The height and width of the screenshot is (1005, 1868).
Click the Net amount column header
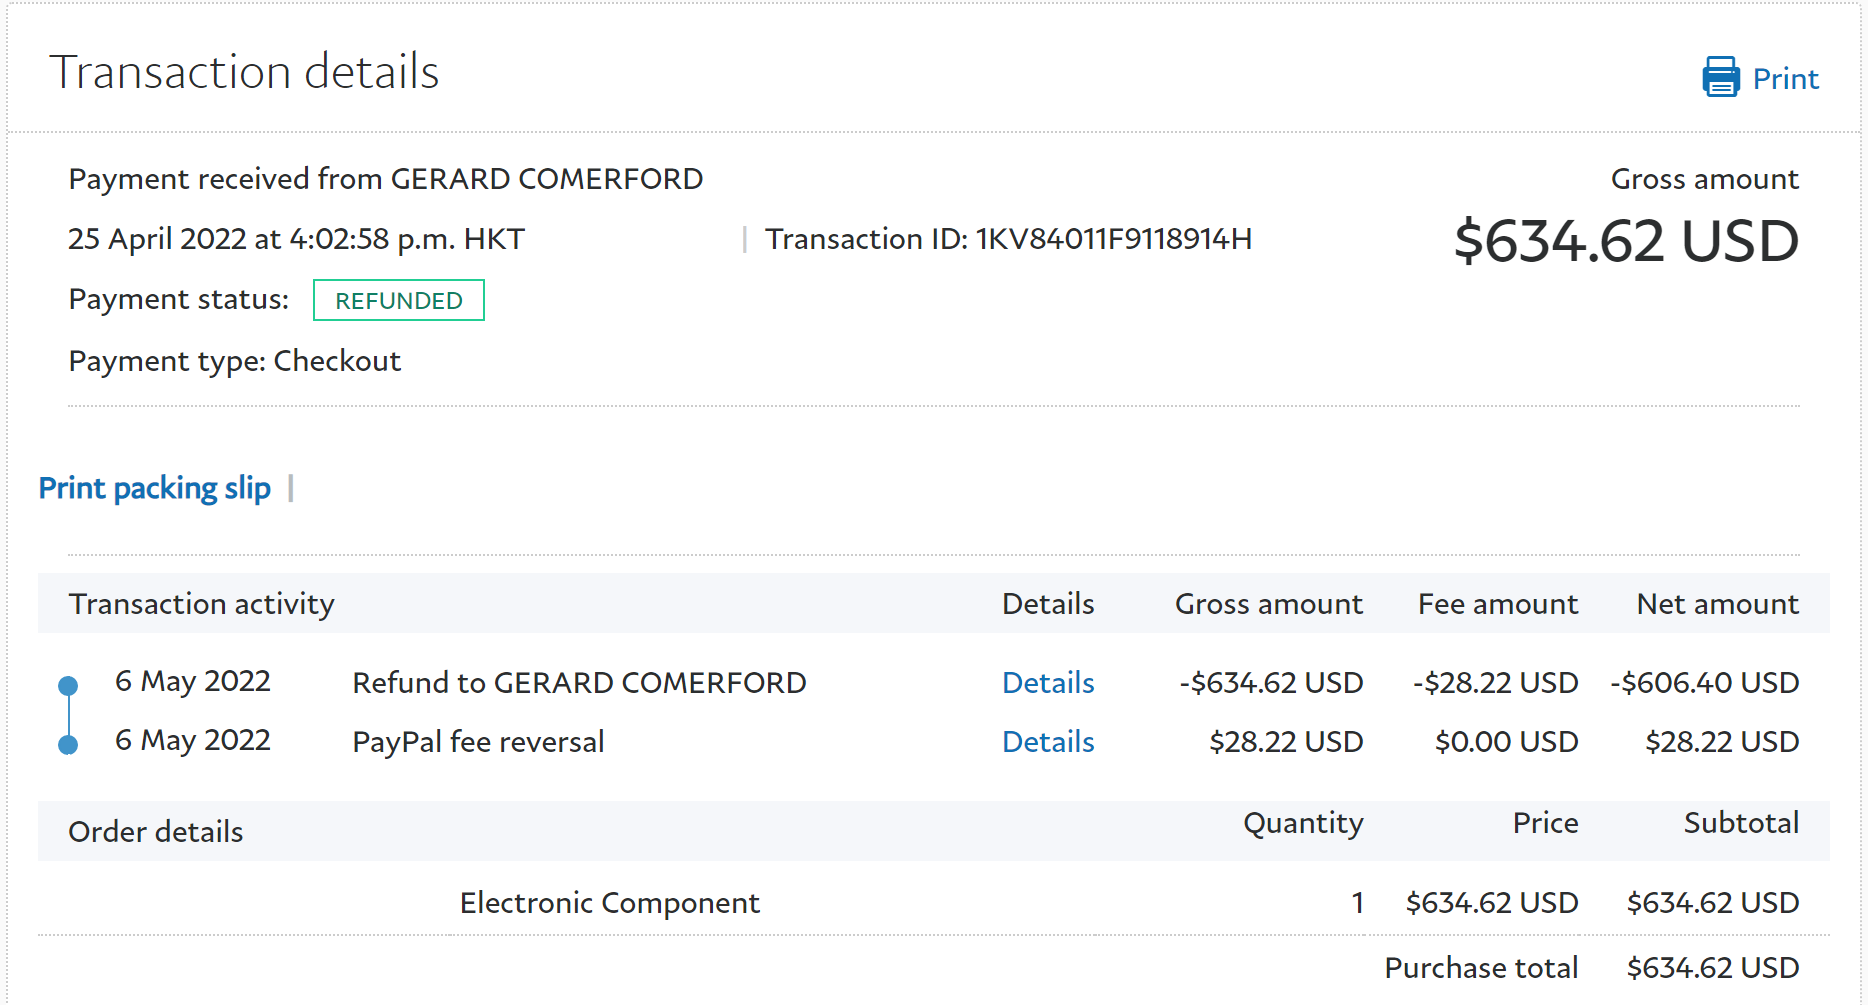coord(1717,604)
